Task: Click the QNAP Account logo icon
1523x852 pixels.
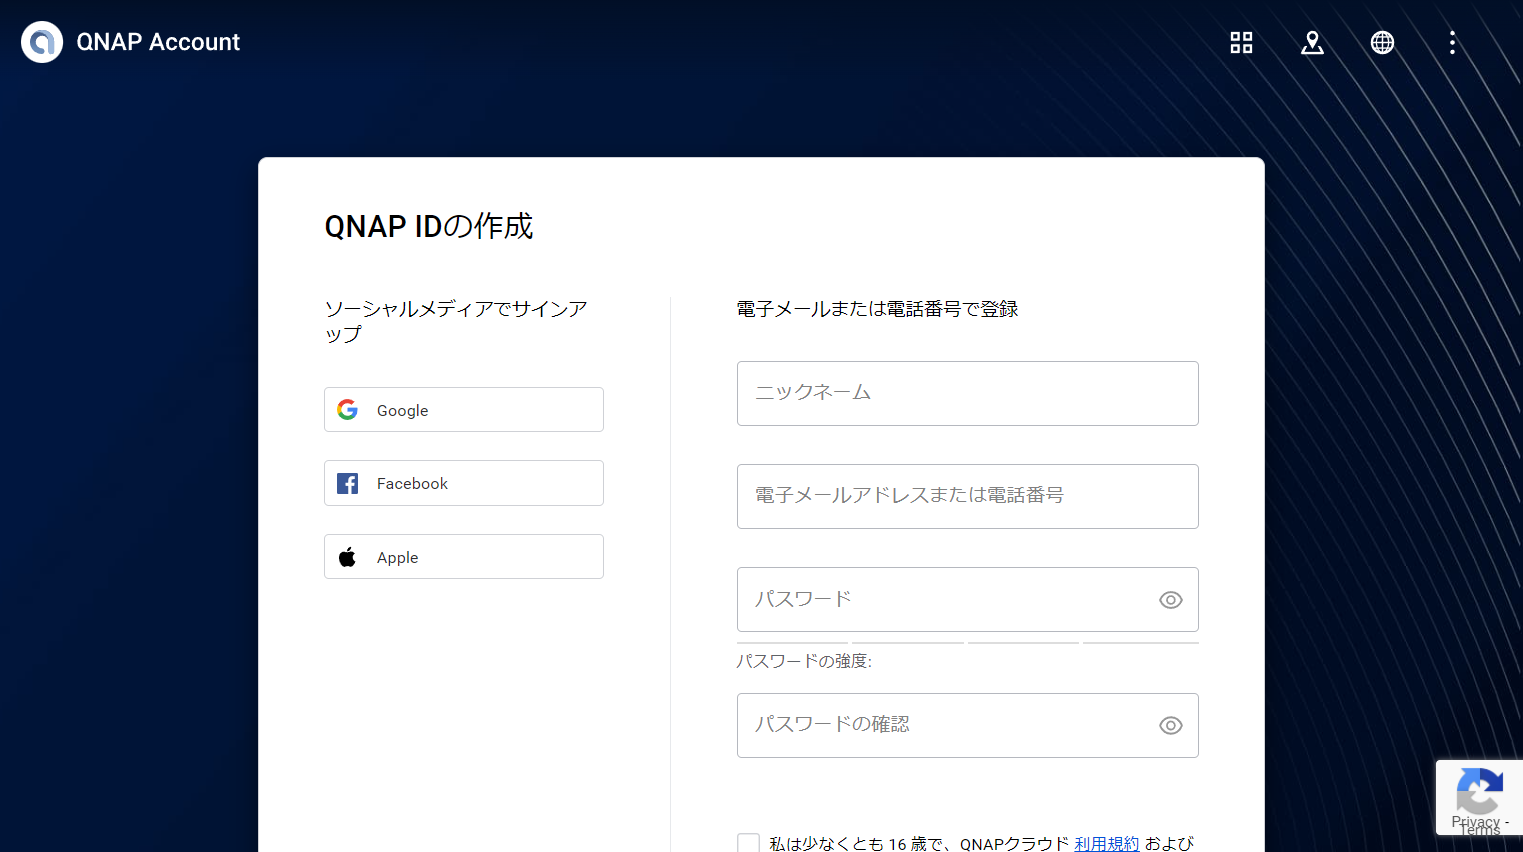Action: point(42,42)
